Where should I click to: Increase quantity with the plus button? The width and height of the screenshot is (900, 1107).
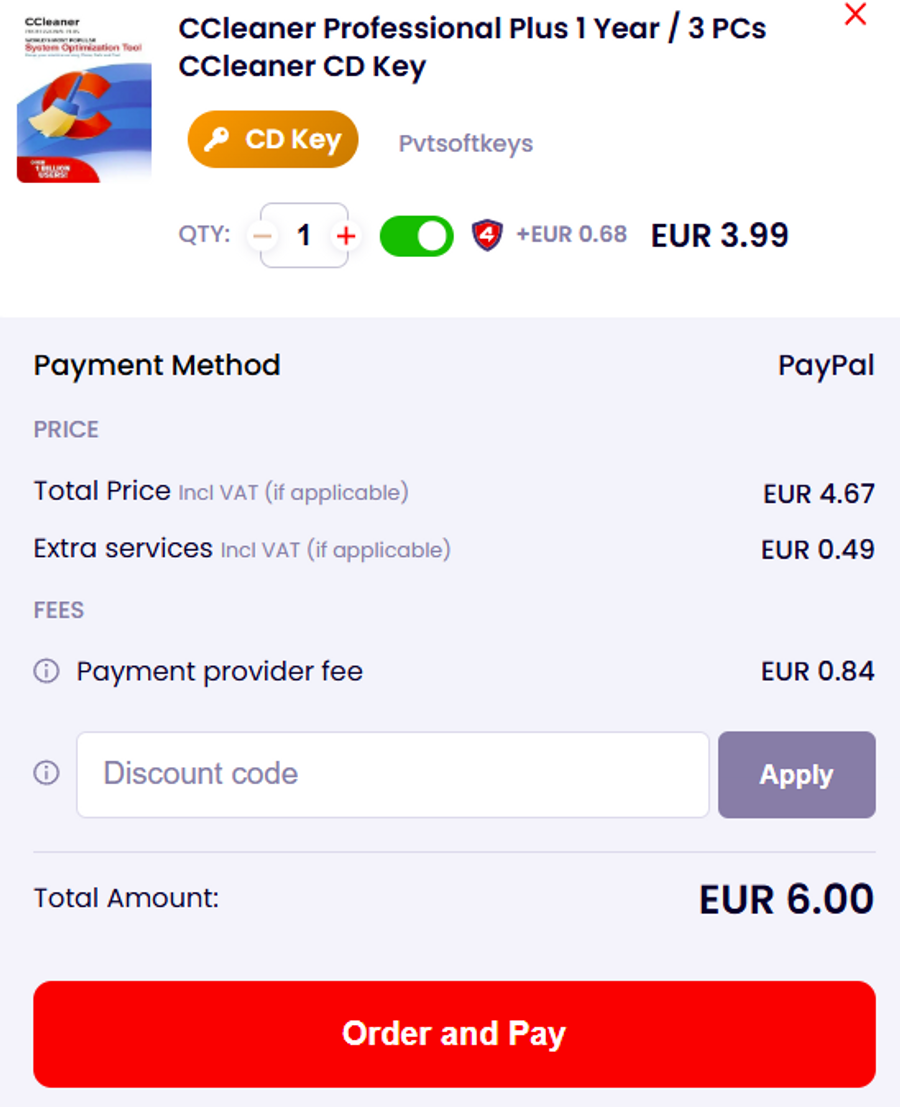pos(346,236)
